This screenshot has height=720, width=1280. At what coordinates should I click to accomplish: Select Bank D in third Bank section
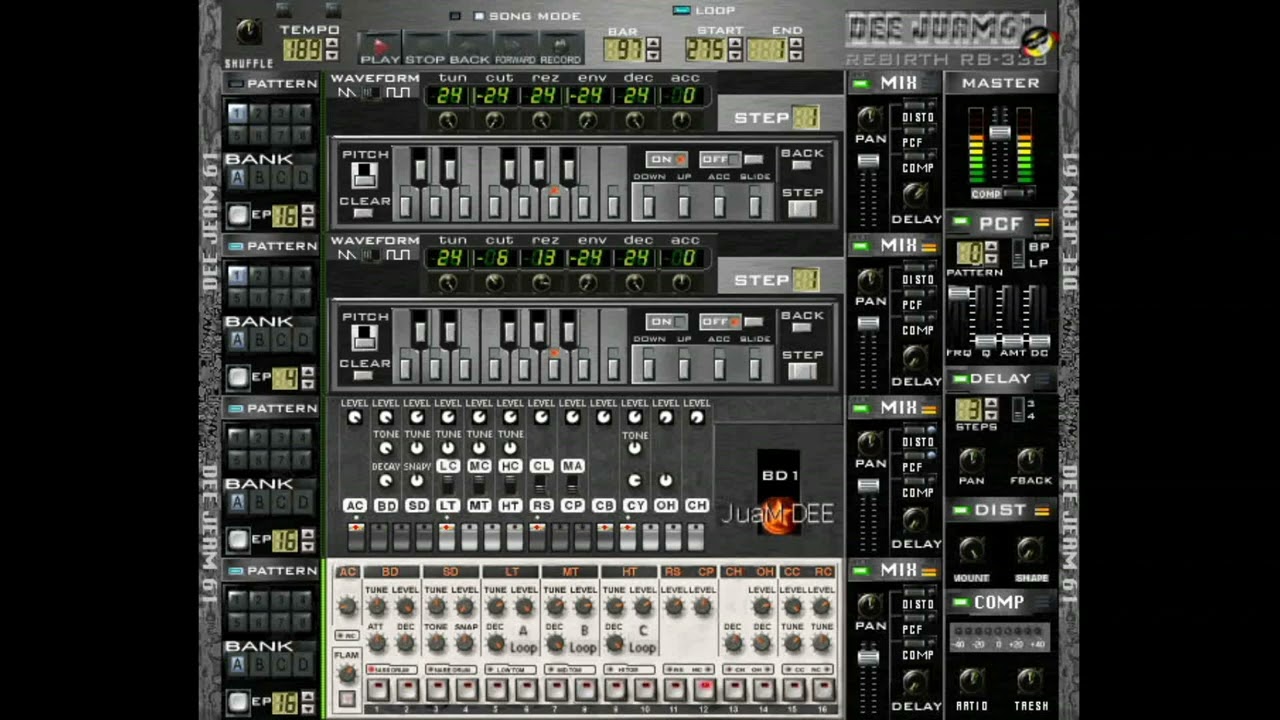[x=302, y=503]
